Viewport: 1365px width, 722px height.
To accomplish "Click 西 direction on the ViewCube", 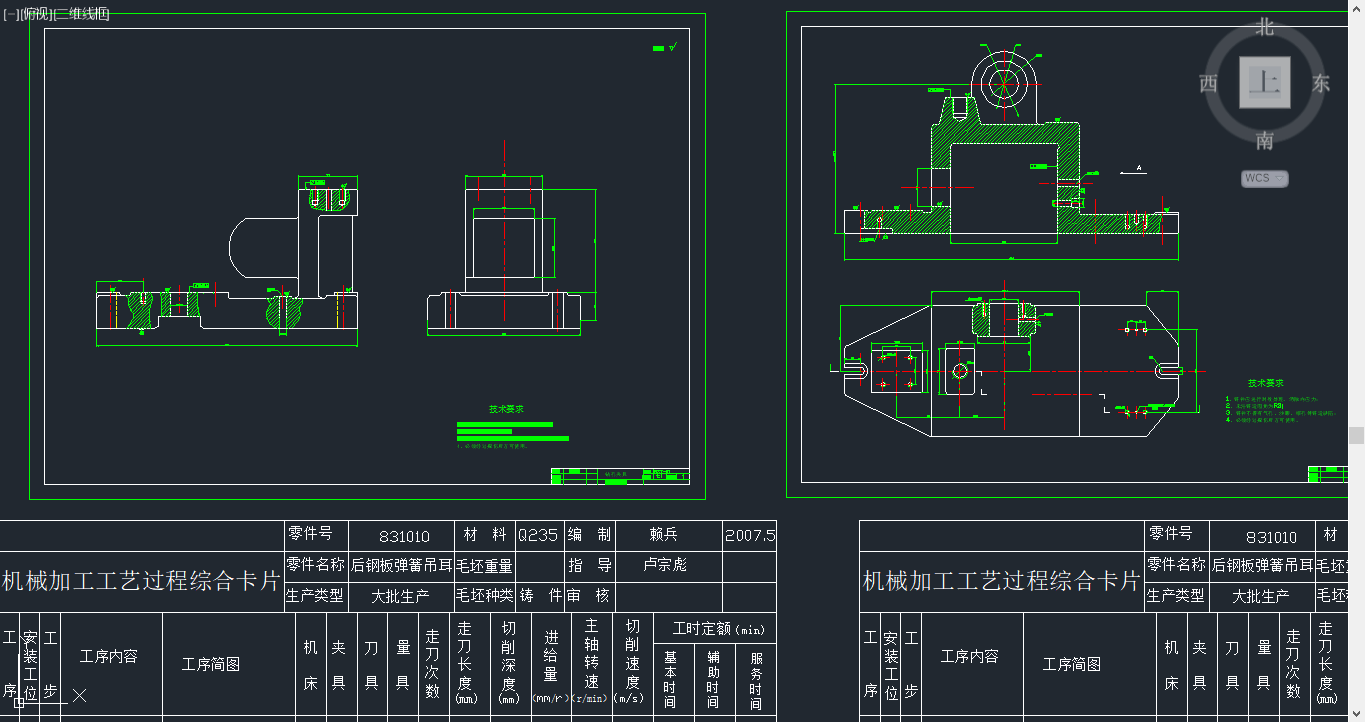I will tap(1207, 84).
